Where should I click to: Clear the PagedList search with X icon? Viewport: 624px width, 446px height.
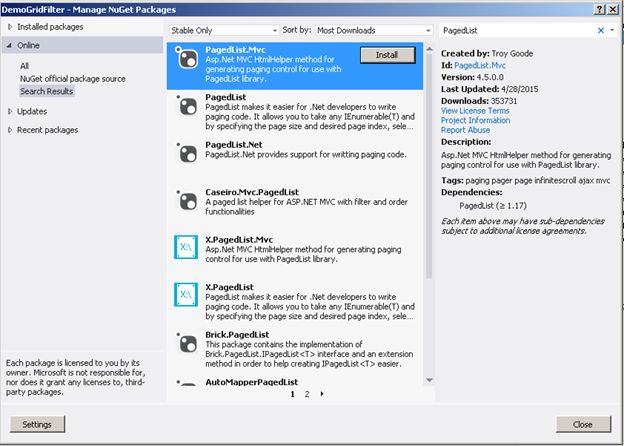[601, 30]
